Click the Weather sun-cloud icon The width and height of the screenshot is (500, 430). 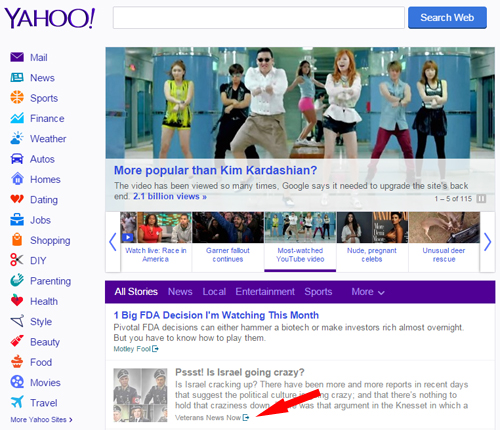17,138
